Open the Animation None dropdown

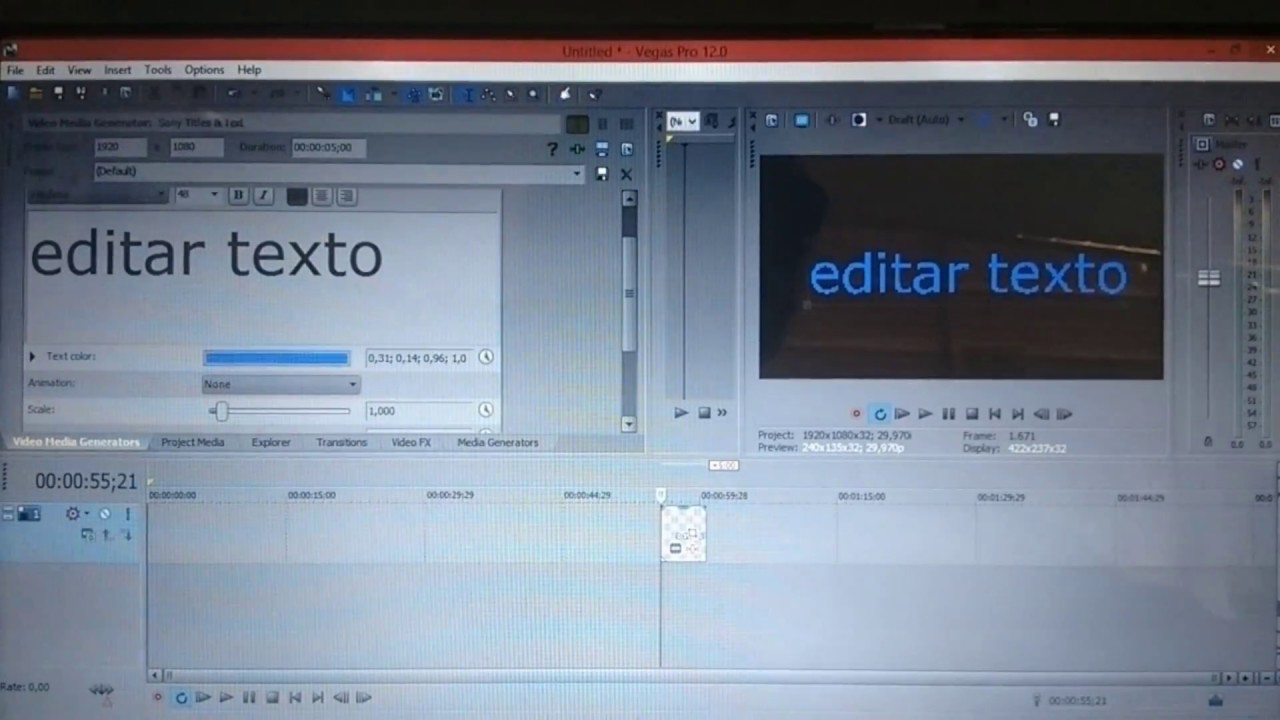click(x=281, y=384)
